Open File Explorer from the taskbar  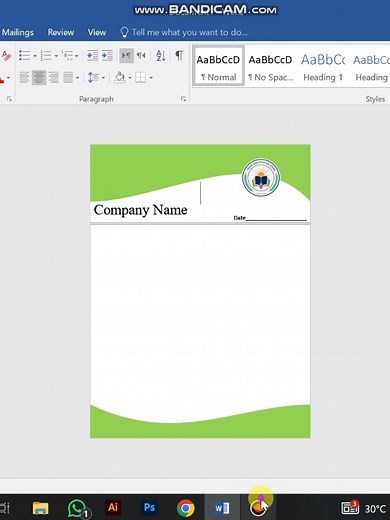[x=41, y=508]
